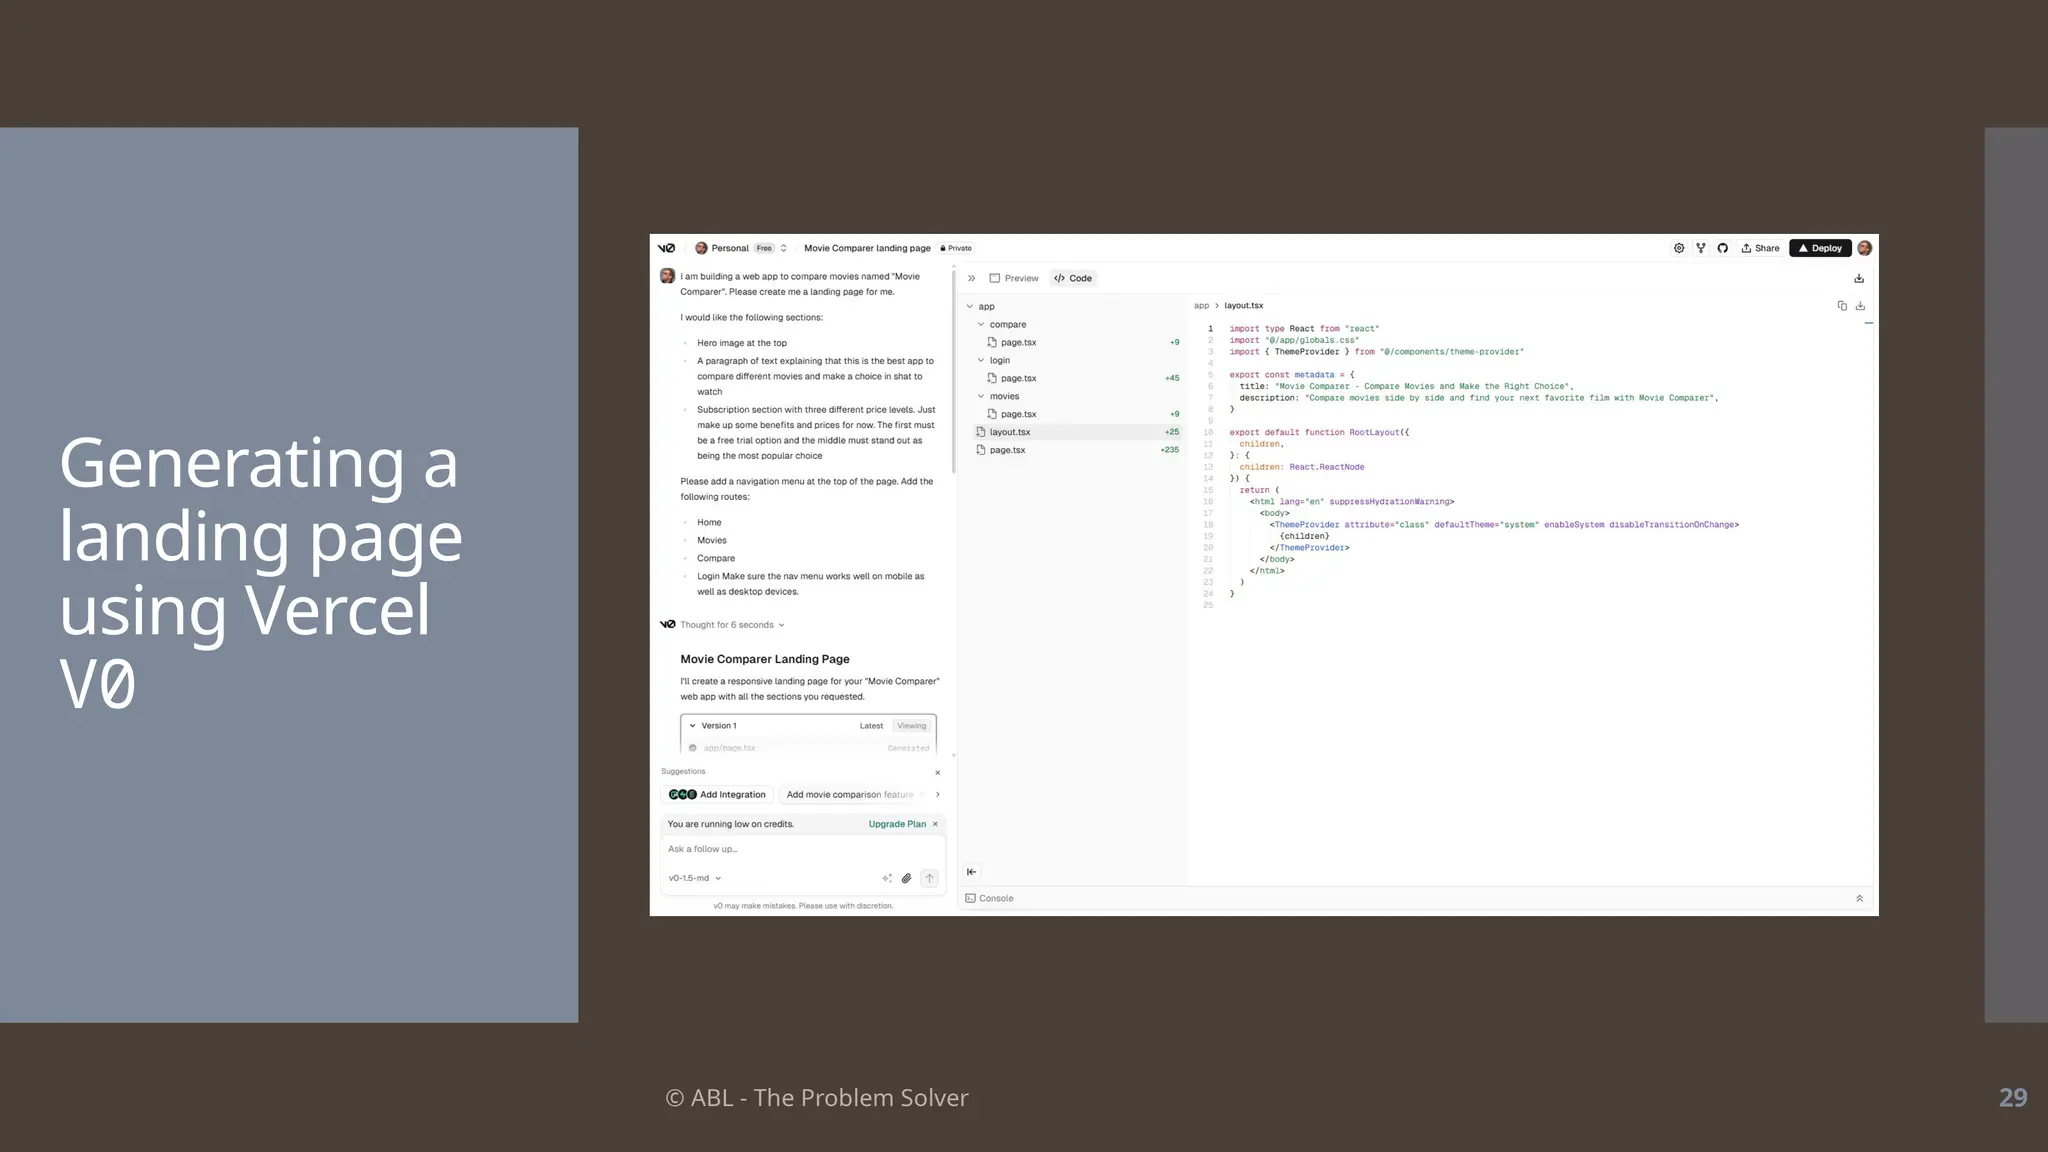Click the collapse file tree arrow icon
The image size is (2048, 1152).
tap(971, 872)
